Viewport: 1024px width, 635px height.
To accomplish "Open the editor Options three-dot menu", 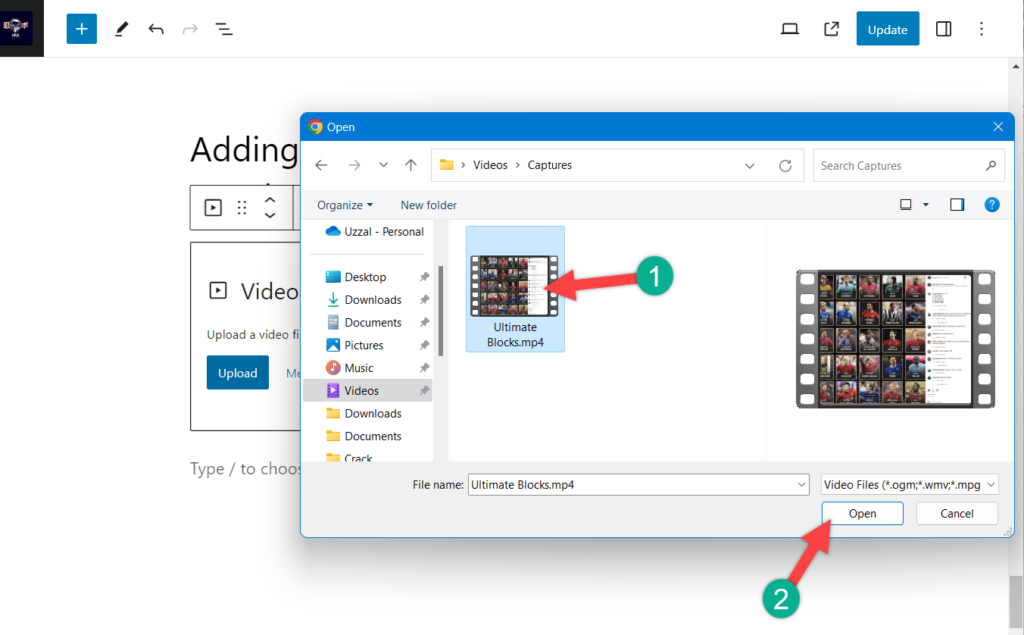I will (981, 29).
